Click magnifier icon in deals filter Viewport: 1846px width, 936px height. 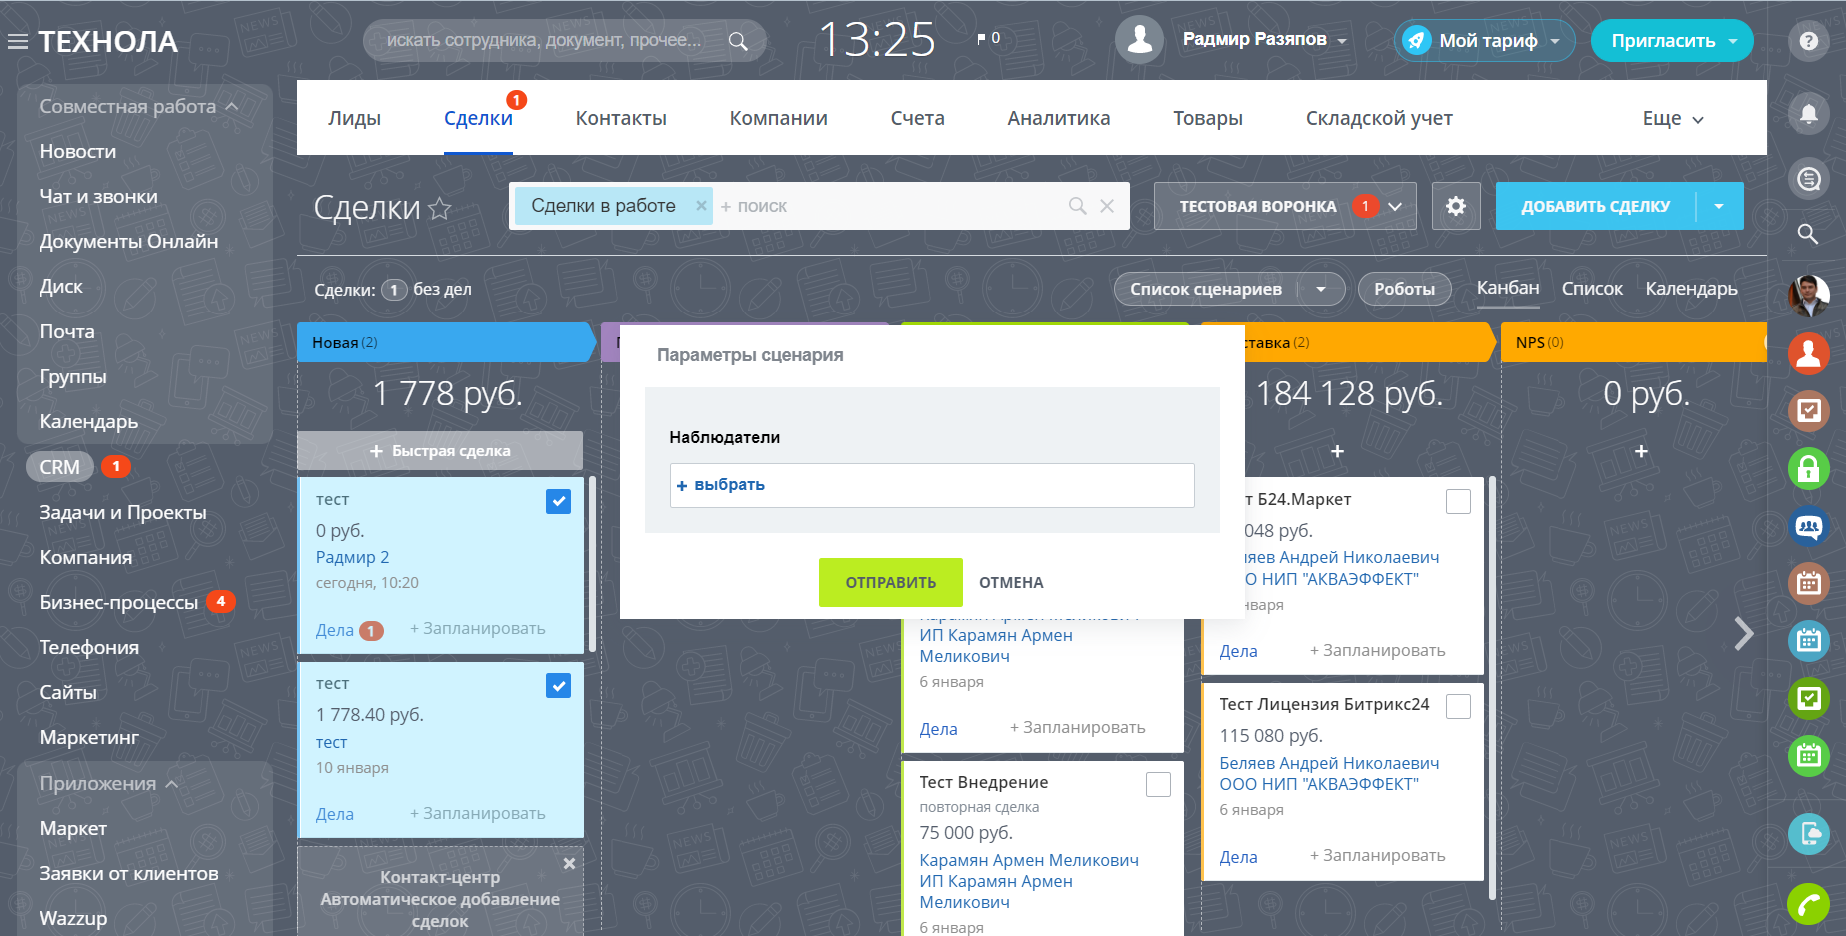pos(1077,206)
